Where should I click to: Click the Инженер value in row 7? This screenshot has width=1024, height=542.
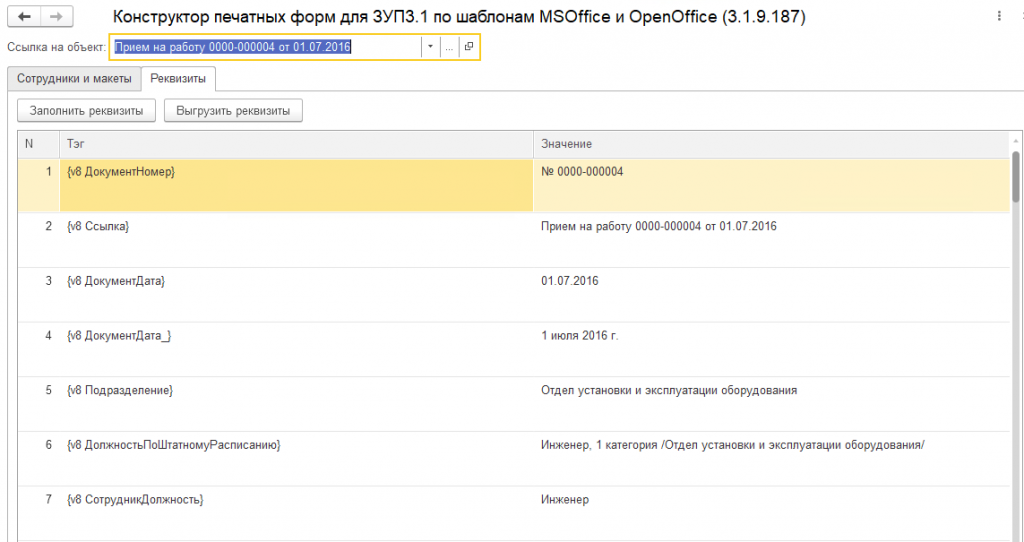click(x=565, y=499)
